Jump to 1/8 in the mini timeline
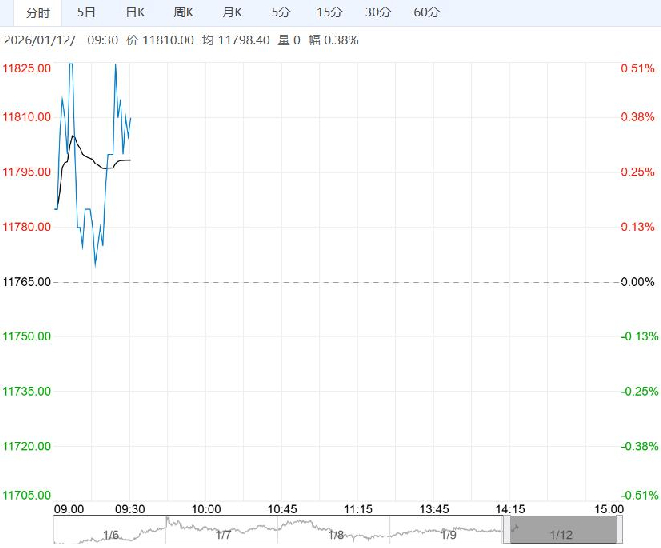 [x=335, y=535]
